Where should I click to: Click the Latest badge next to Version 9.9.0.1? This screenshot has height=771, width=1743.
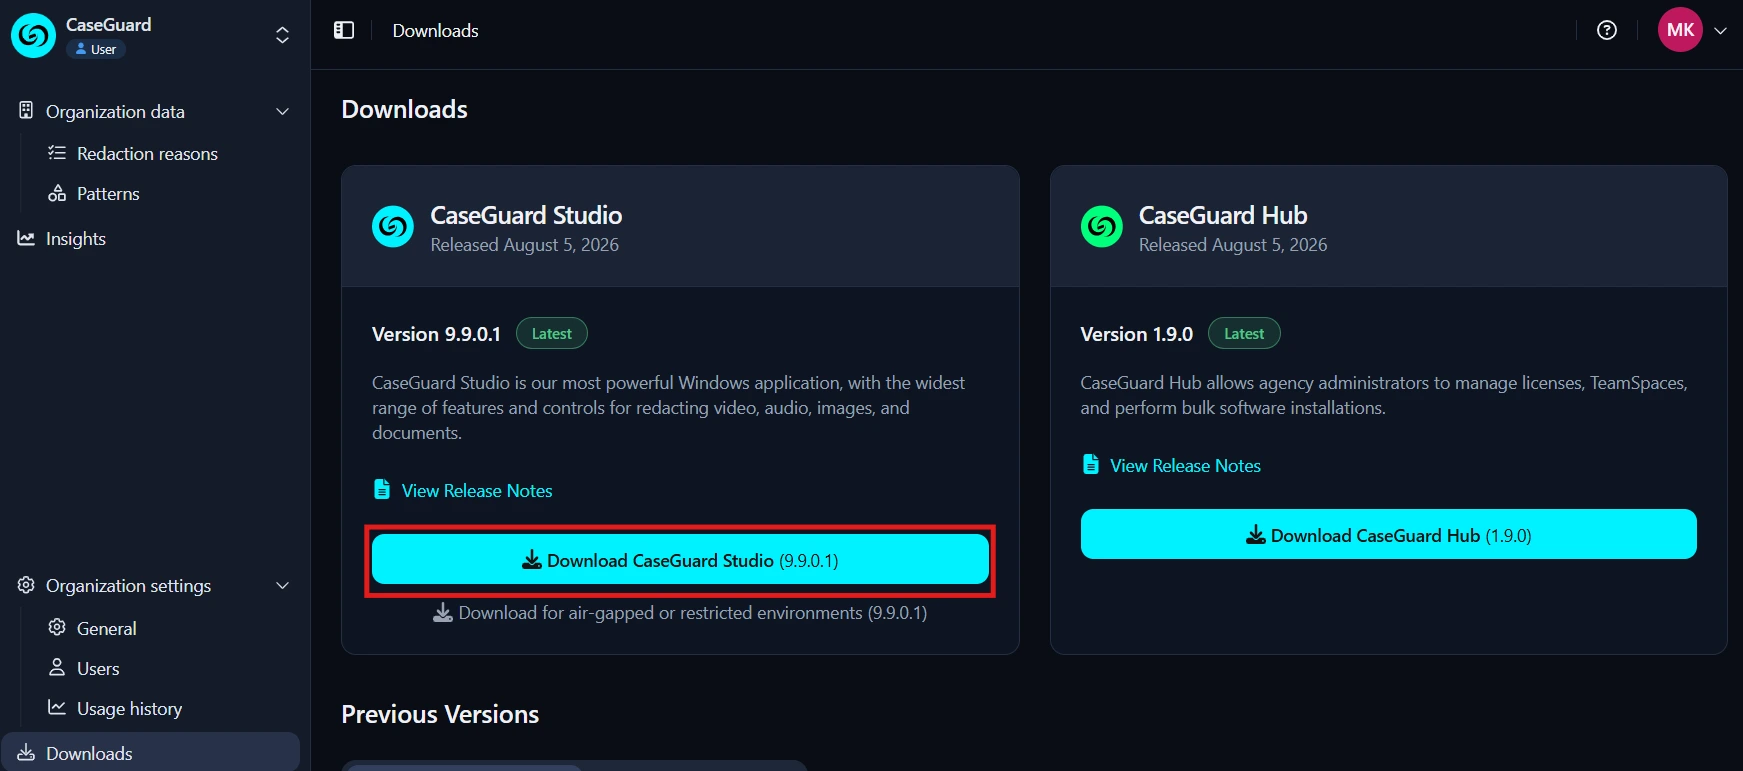pyautogui.click(x=552, y=334)
